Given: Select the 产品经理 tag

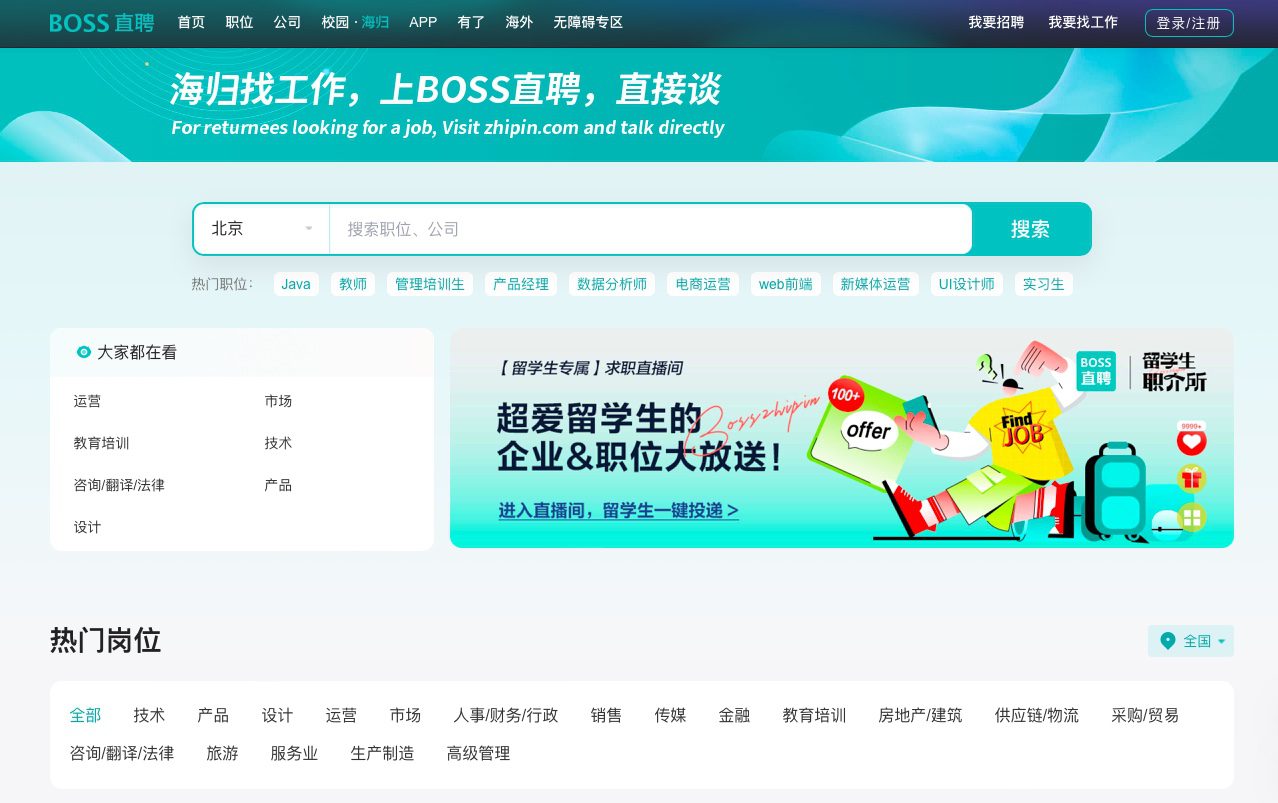Looking at the screenshot, I should click(x=521, y=284).
